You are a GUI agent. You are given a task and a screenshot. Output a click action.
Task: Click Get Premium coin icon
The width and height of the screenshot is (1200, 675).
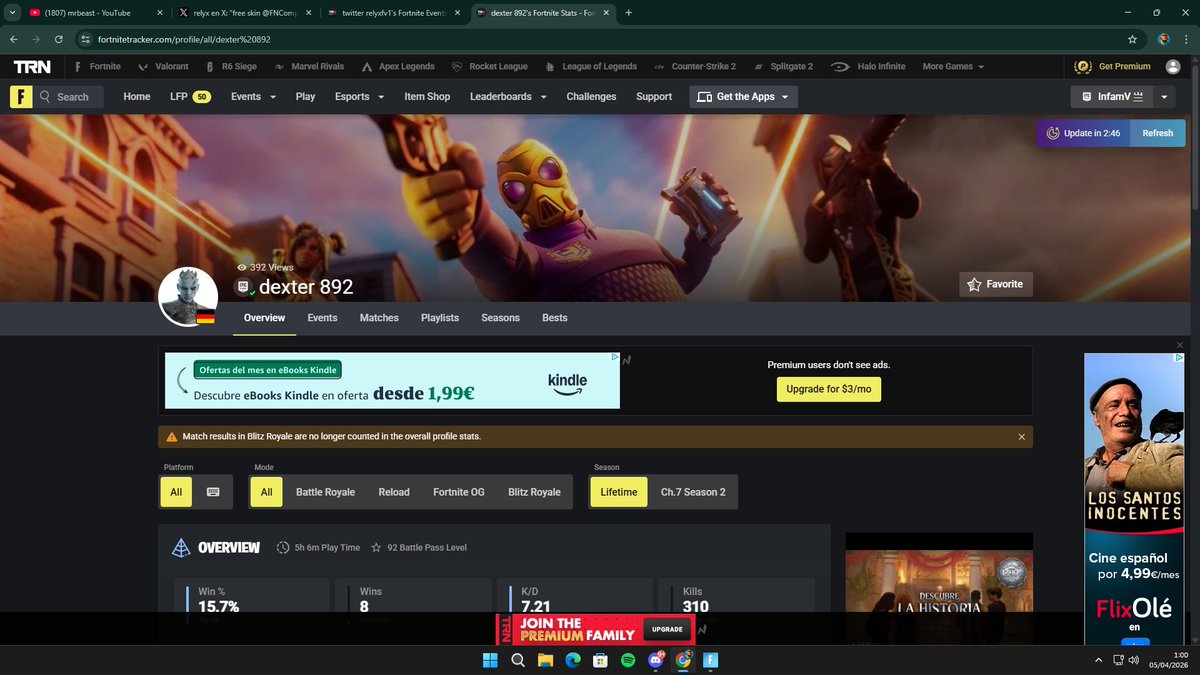tap(1082, 66)
